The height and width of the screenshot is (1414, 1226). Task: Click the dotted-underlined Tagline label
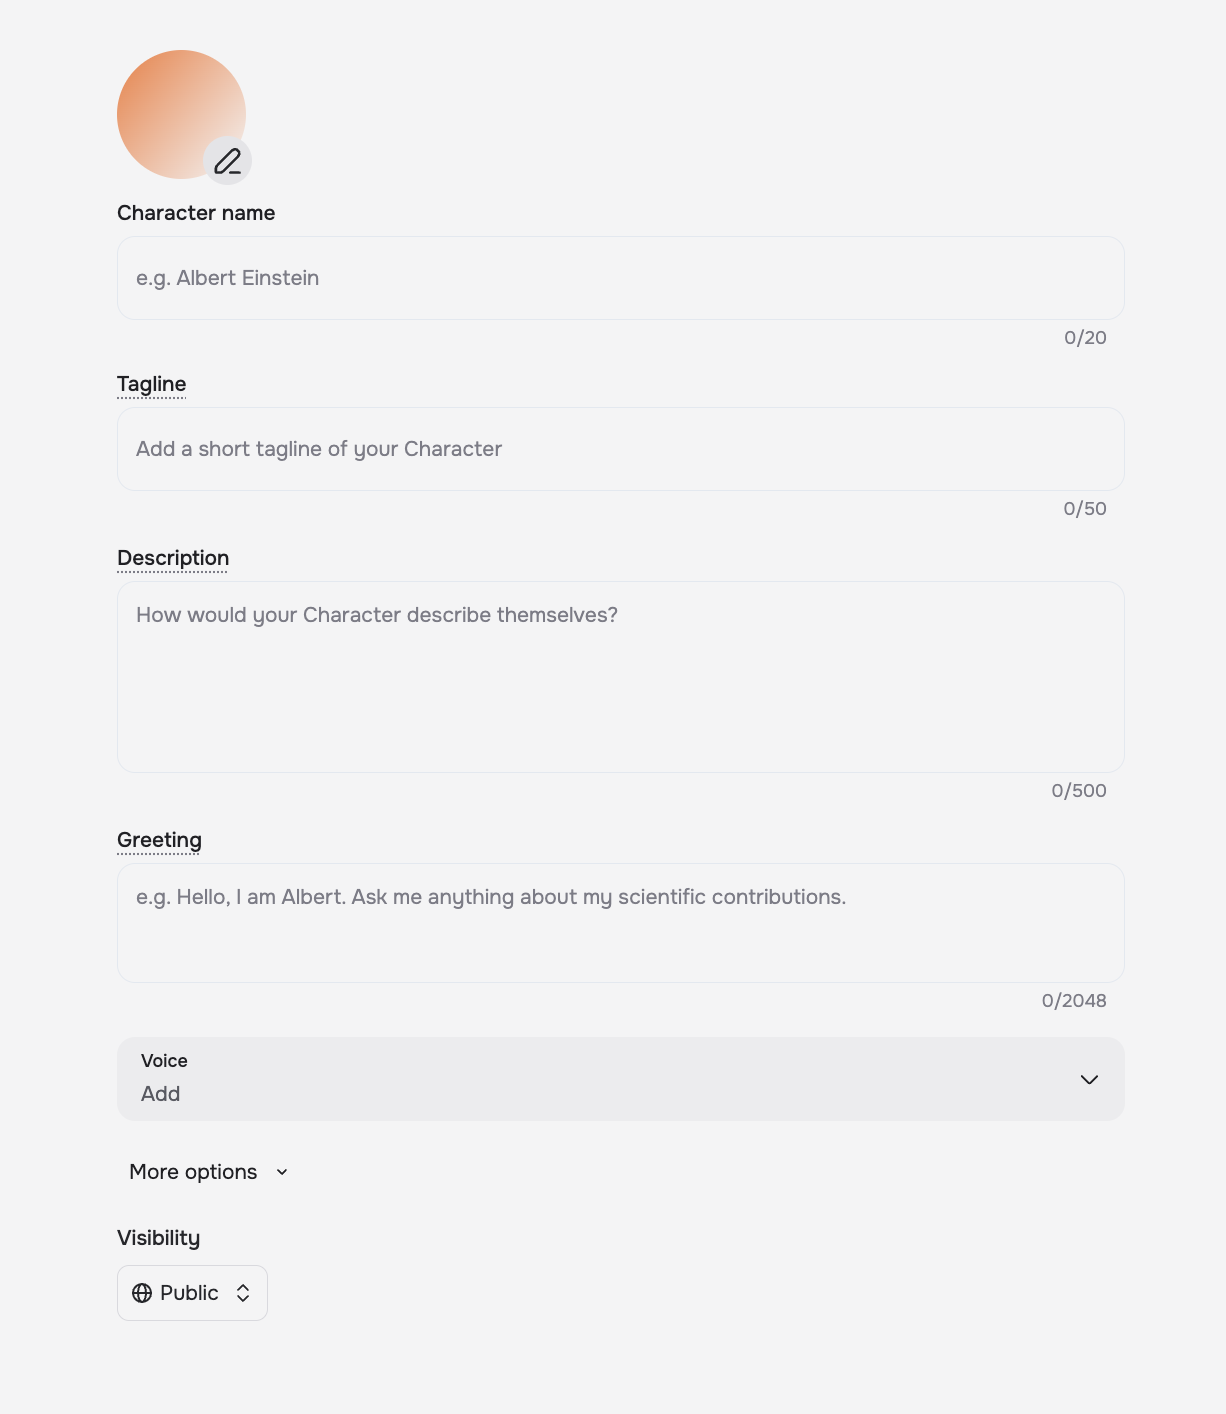[151, 384]
